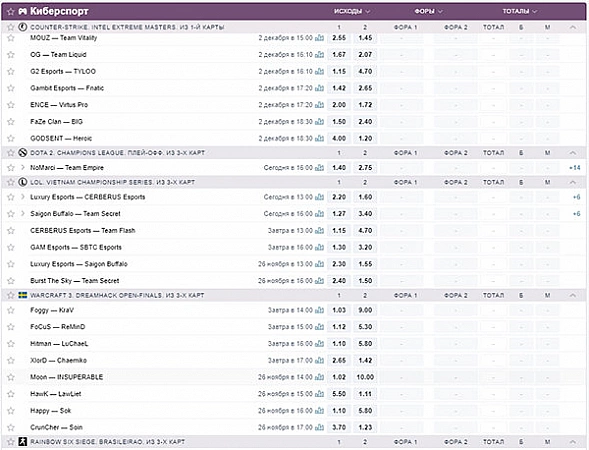Open statistics icon for MOUZ — Team Vitality
This screenshot has width=589, height=450.
319,38
